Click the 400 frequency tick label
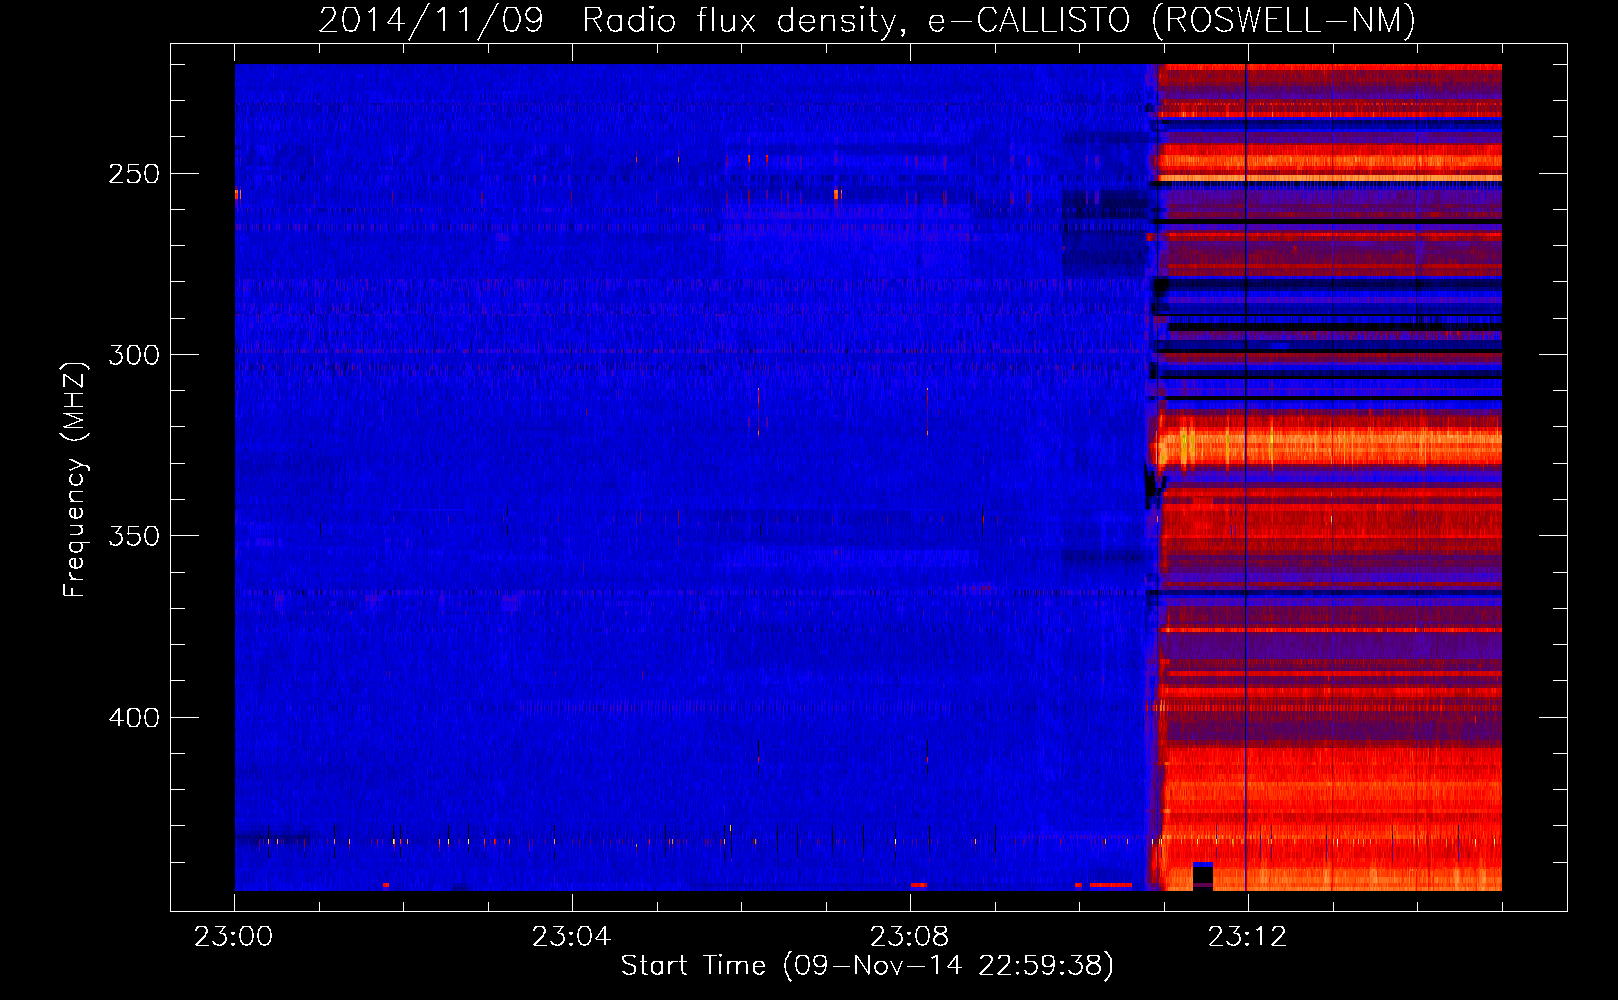 [x=134, y=718]
